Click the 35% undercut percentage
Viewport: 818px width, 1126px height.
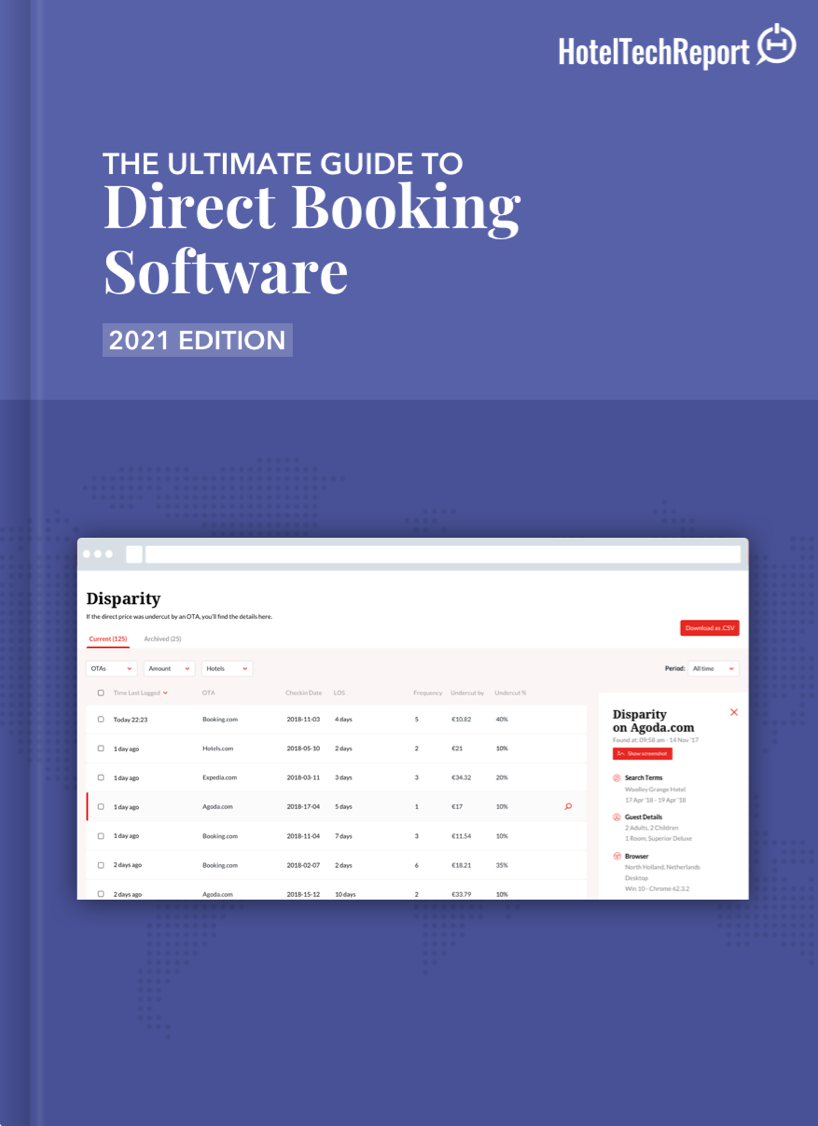(x=501, y=865)
